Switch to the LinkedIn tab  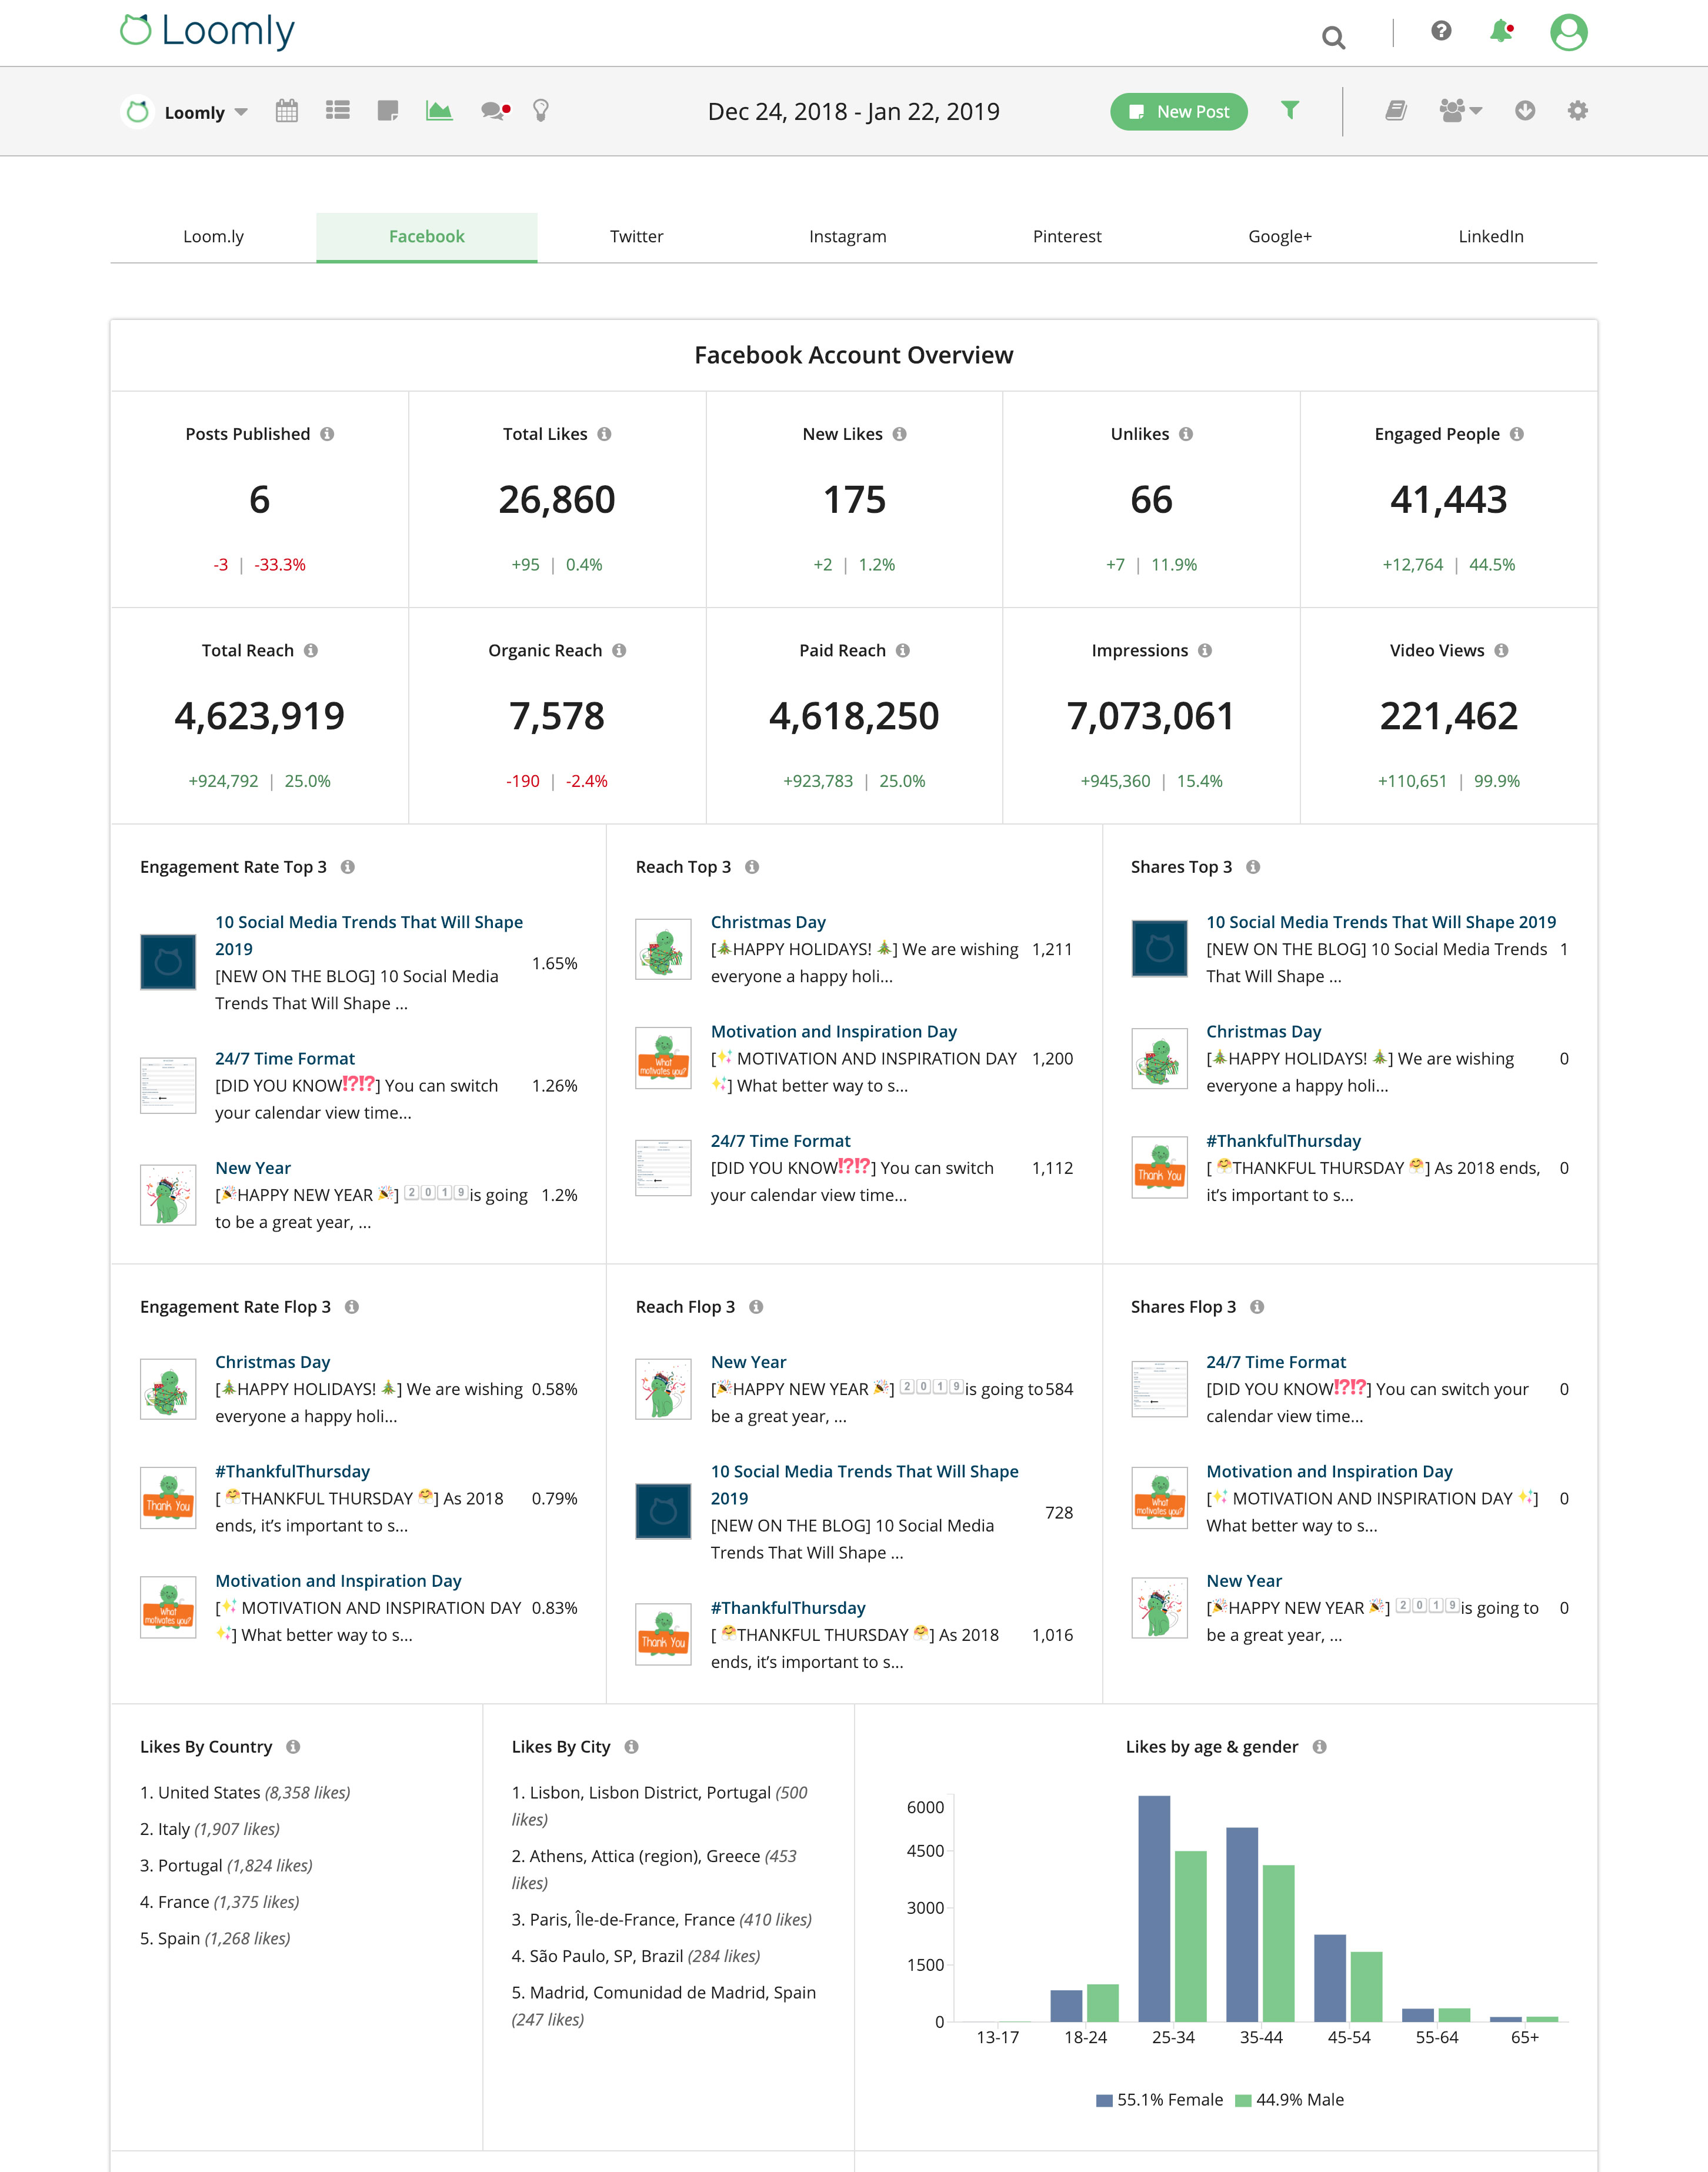pyautogui.click(x=1490, y=237)
